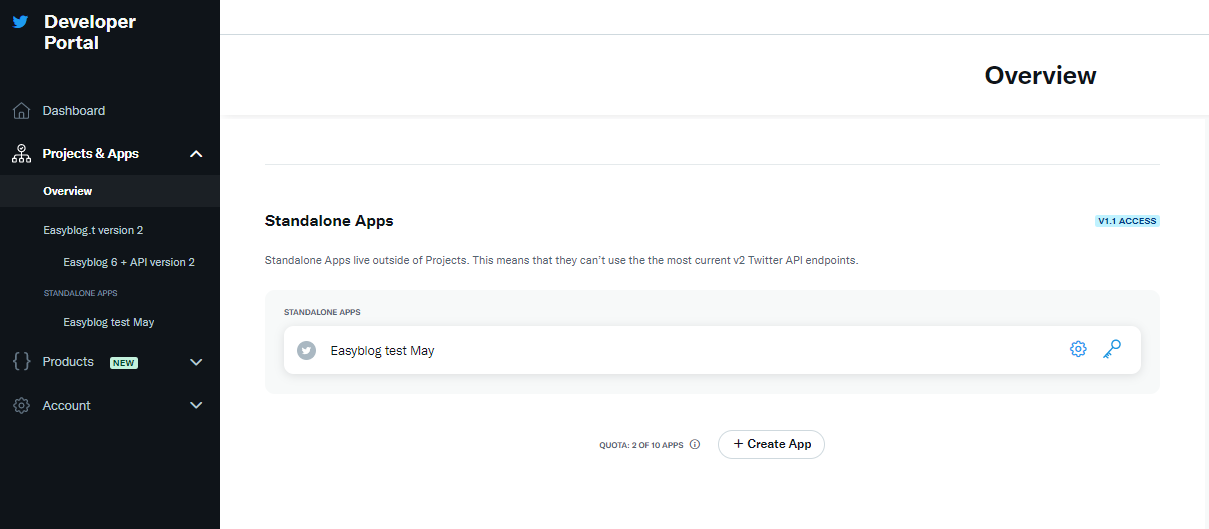The height and width of the screenshot is (529, 1209).
Task: Open Easyblog.t version 2 project
Action: tap(93, 230)
